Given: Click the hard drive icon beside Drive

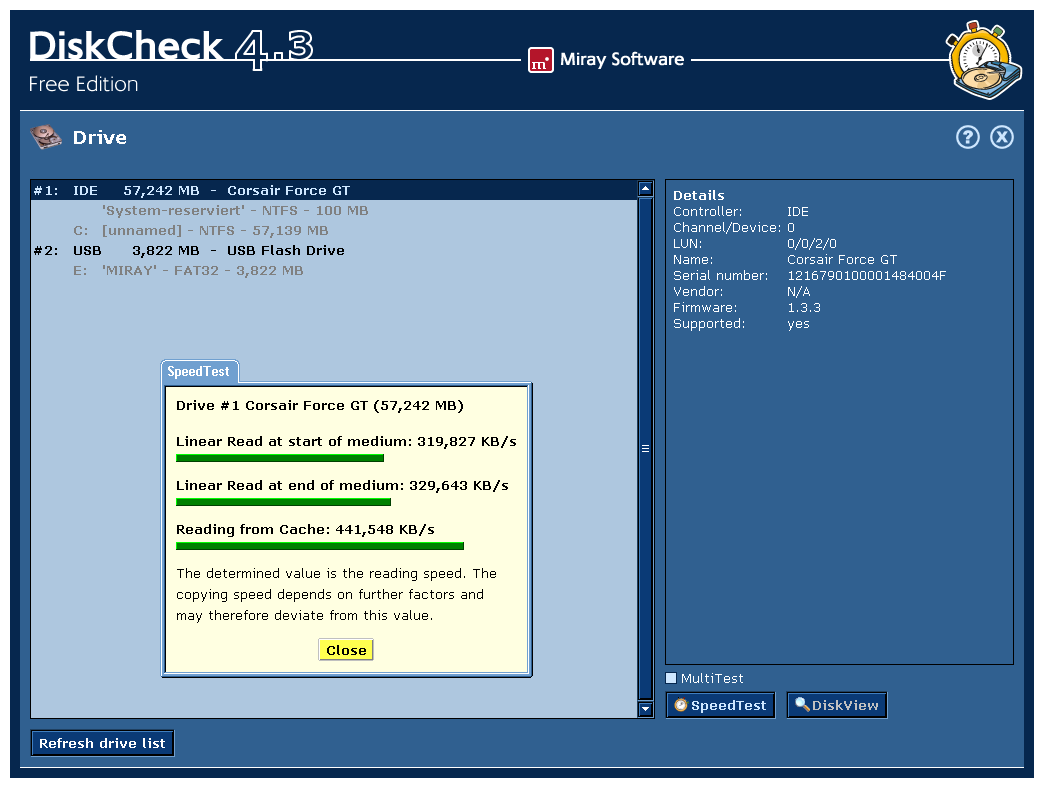Looking at the screenshot, I should 46,137.
